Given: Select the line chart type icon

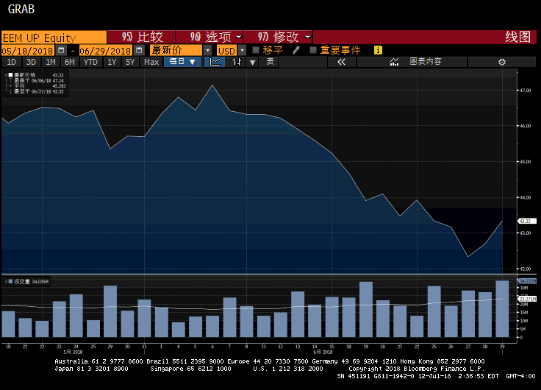Looking at the screenshot, I should coord(215,62).
